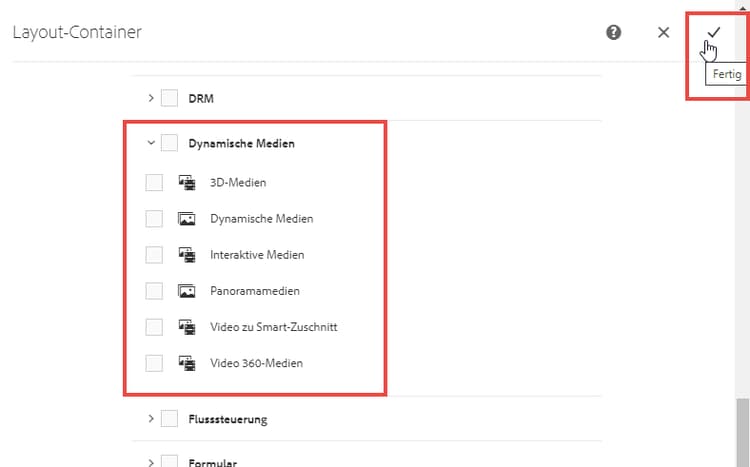Click the Video zu Smart-Zuschnitt icon
This screenshot has height=467, width=750.
(x=187, y=327)
